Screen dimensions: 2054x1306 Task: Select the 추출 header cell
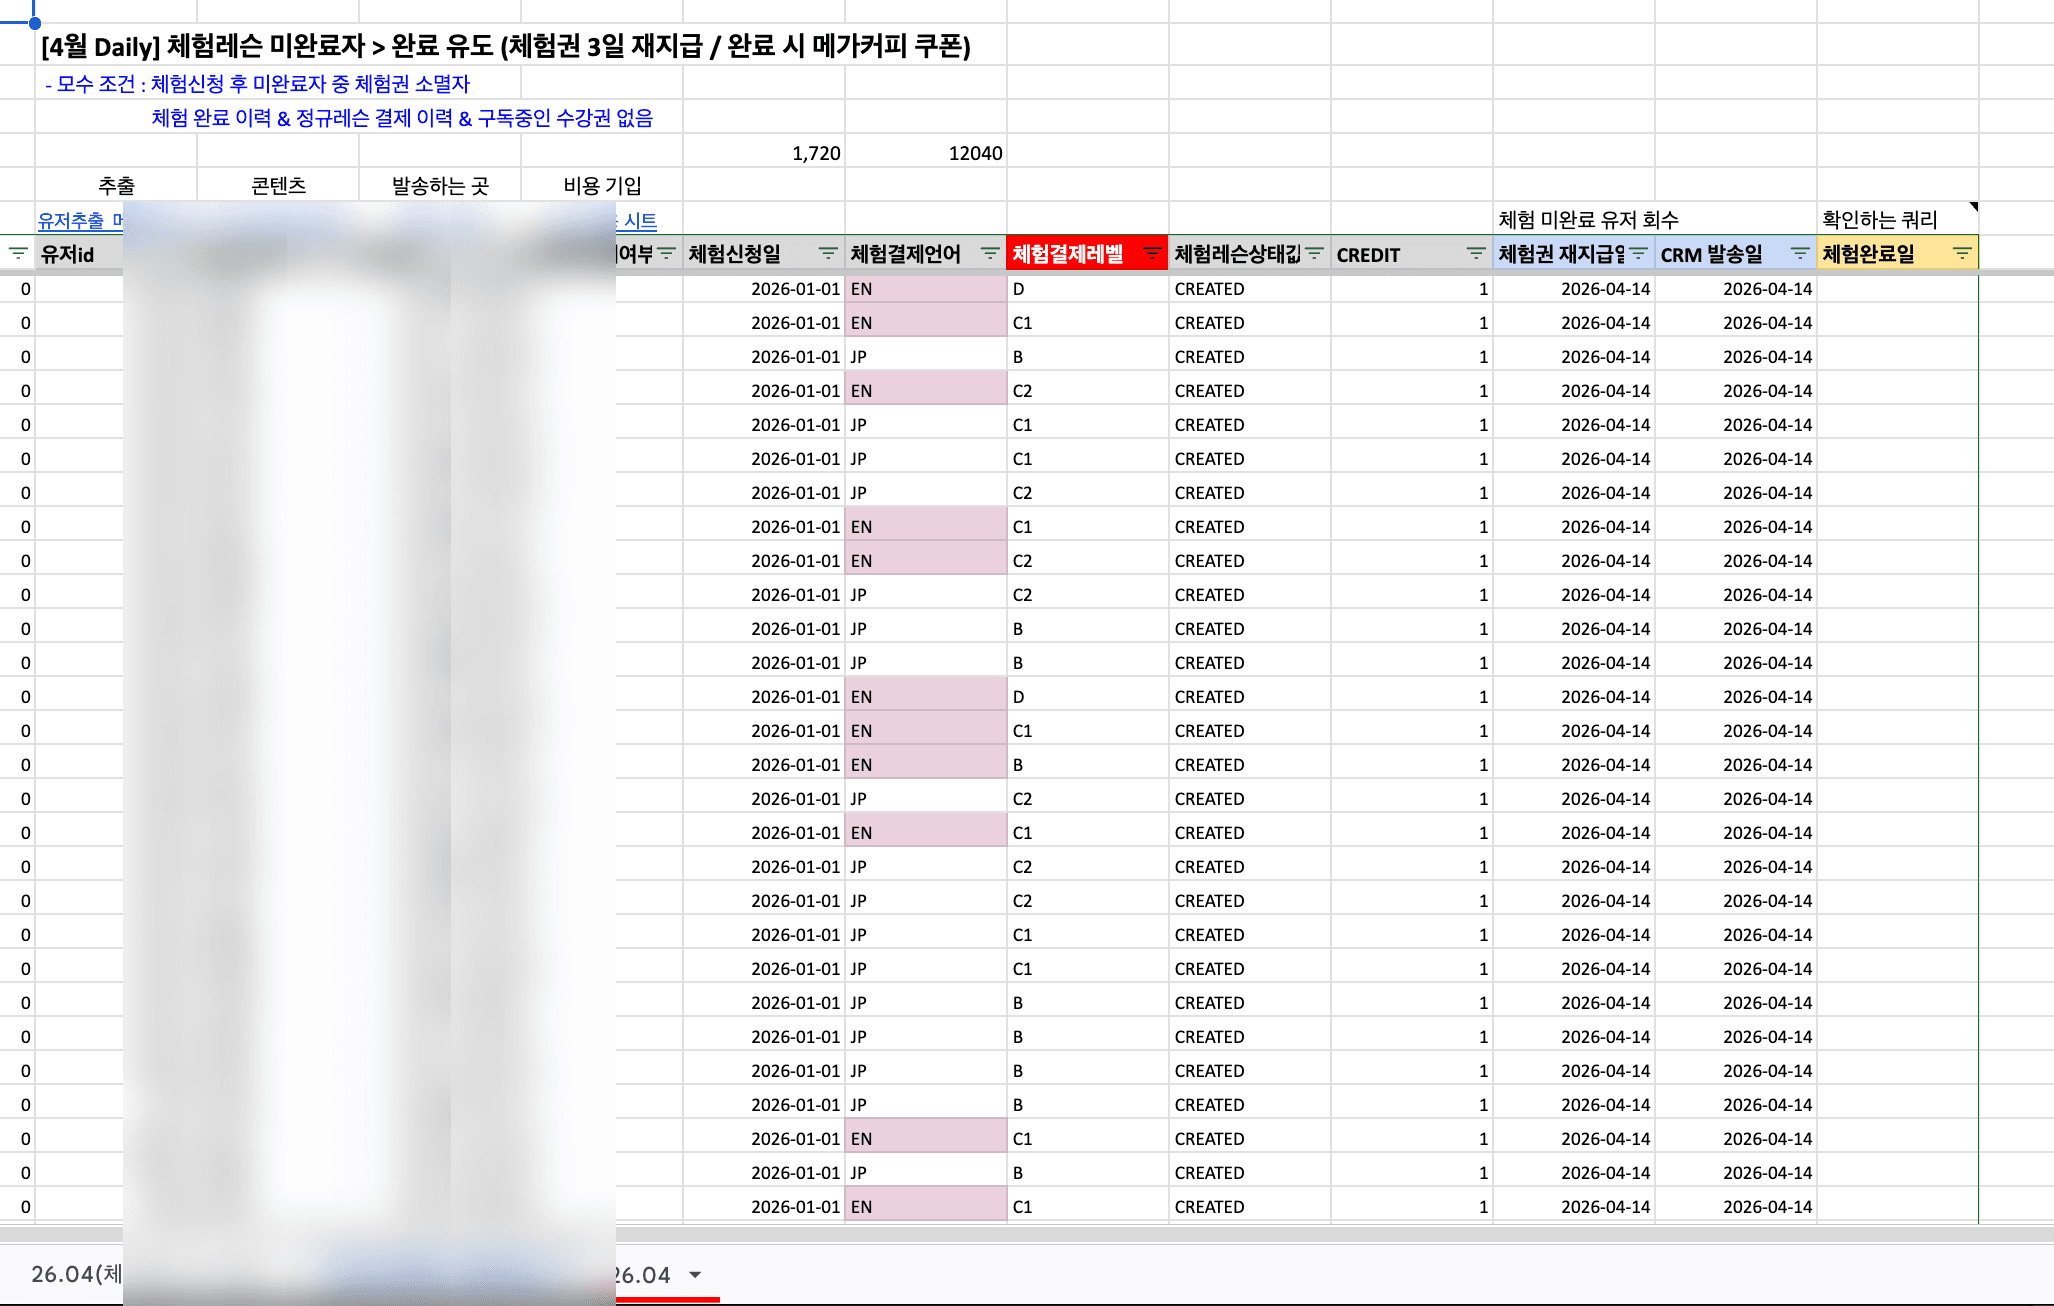point(116,185)
